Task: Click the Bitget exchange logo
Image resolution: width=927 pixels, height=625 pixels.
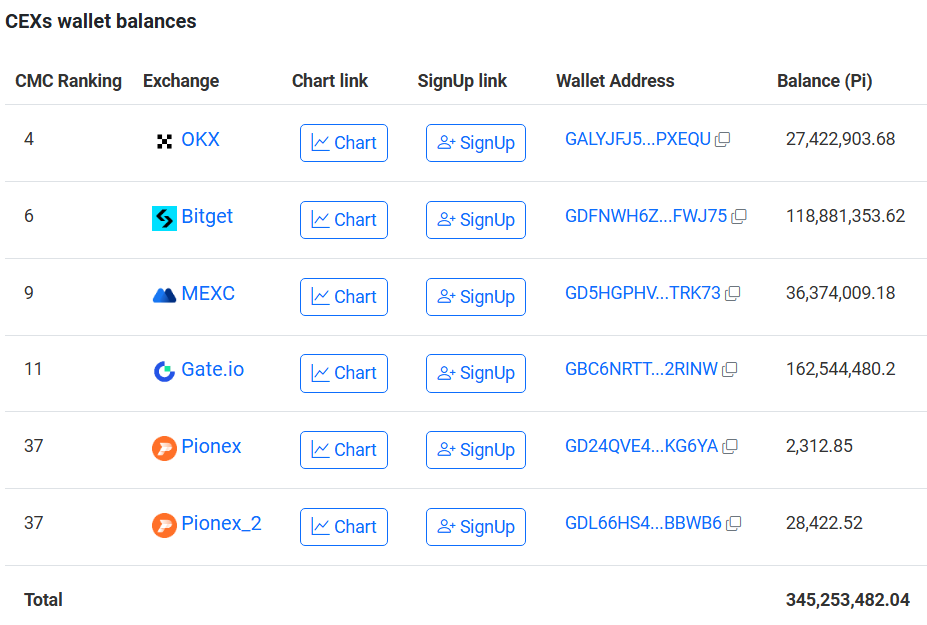Action: point(164,218)
